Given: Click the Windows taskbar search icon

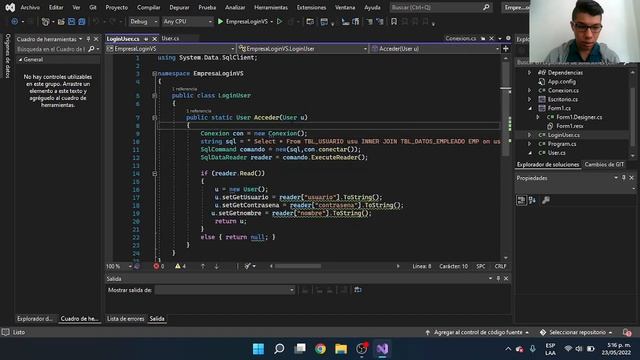Looking at the screenshot, I should 279,349.
